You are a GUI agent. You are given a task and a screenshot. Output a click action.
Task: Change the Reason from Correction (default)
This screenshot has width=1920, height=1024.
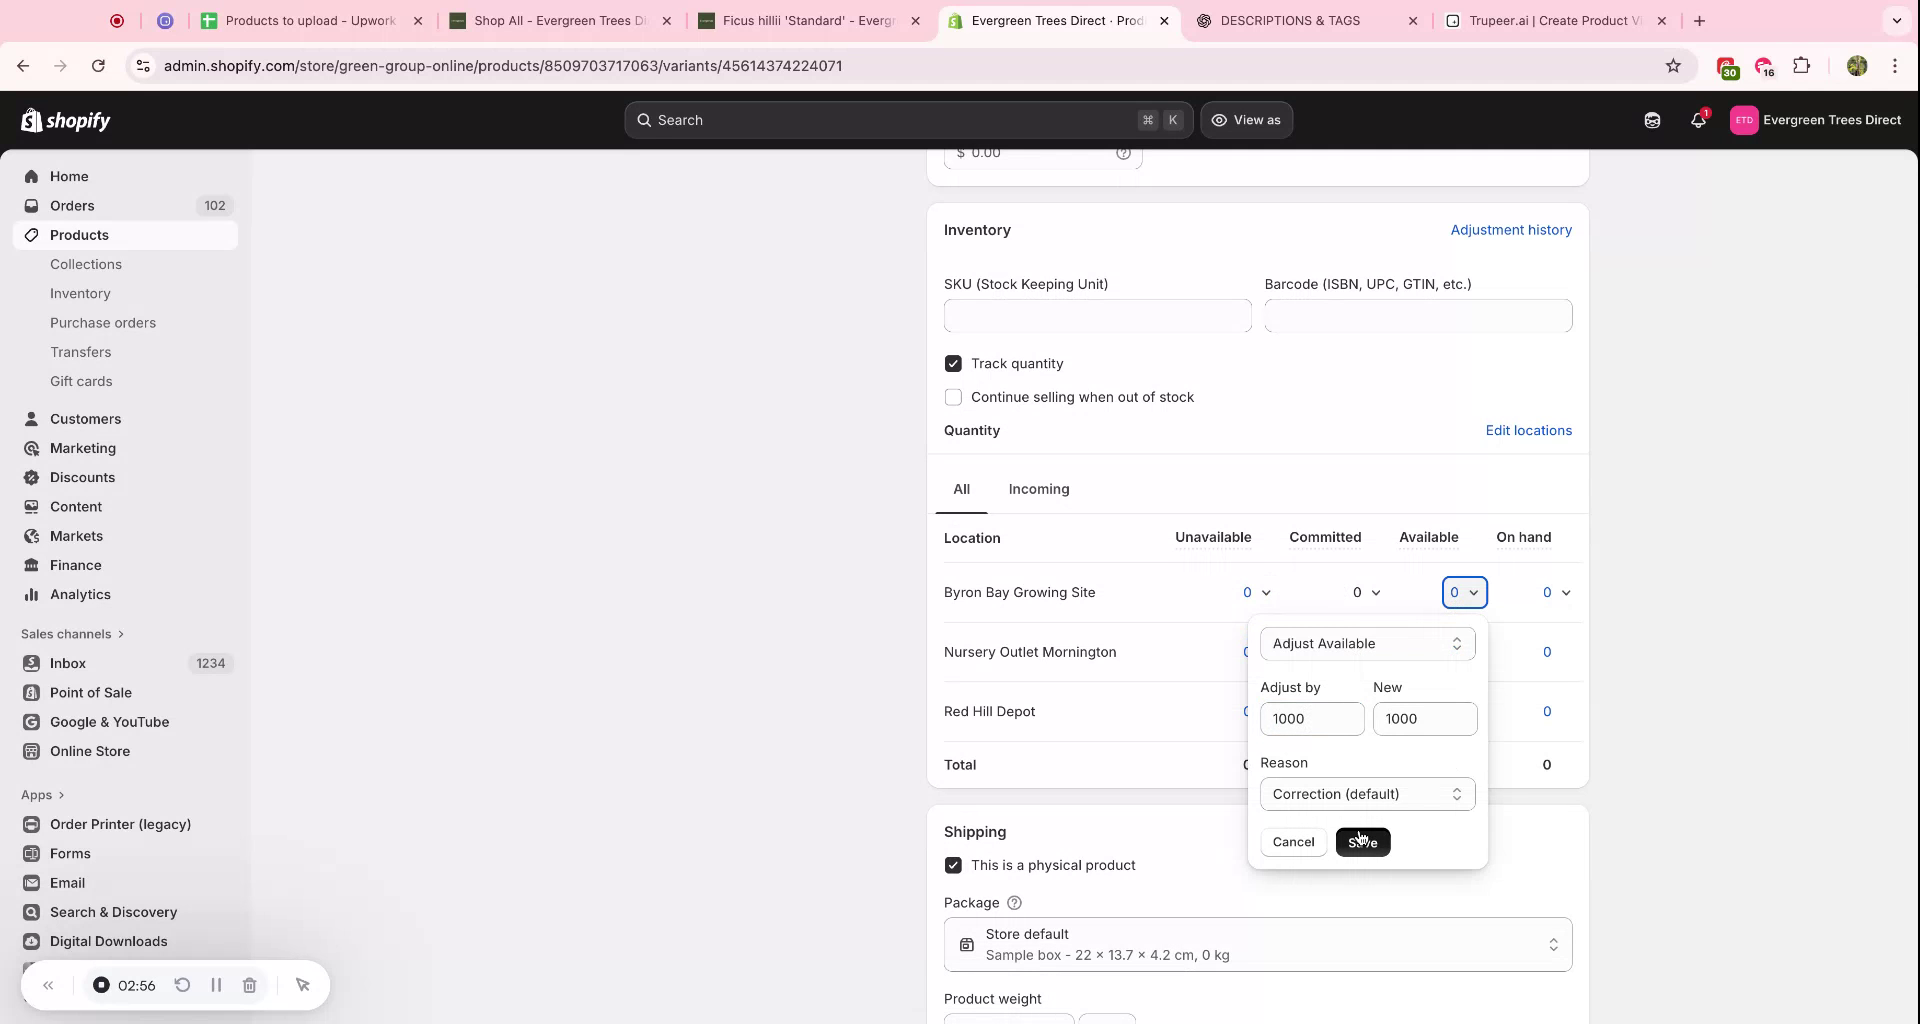[x=1367, y=794]
